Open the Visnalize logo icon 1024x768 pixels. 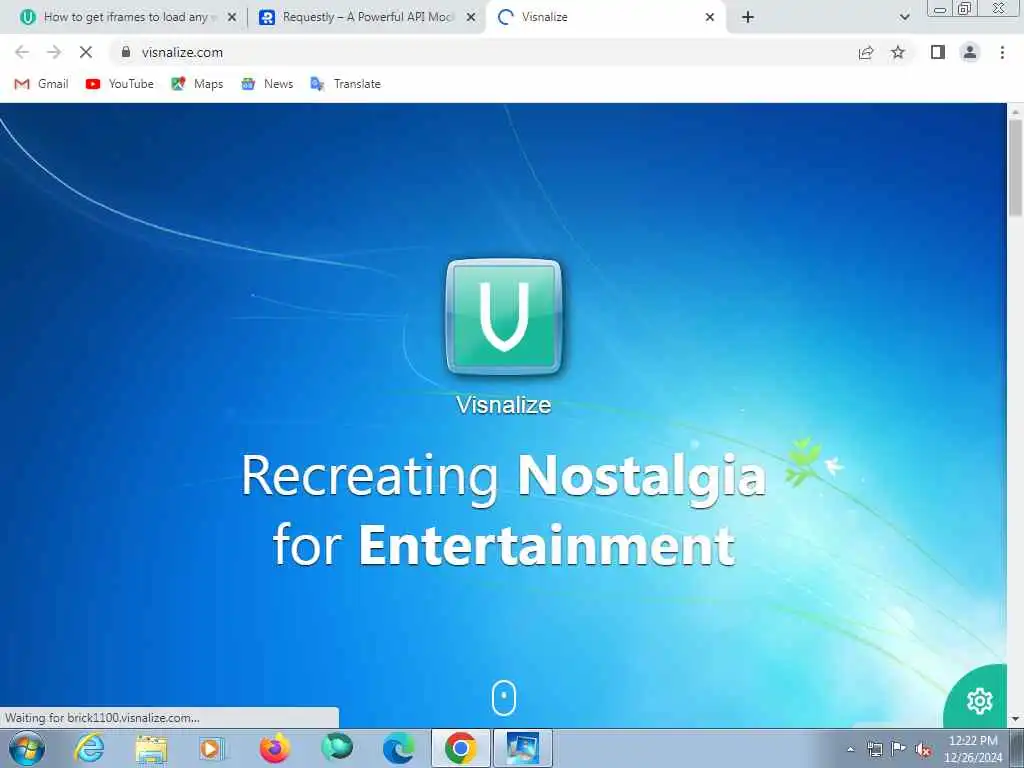point(504,317)
